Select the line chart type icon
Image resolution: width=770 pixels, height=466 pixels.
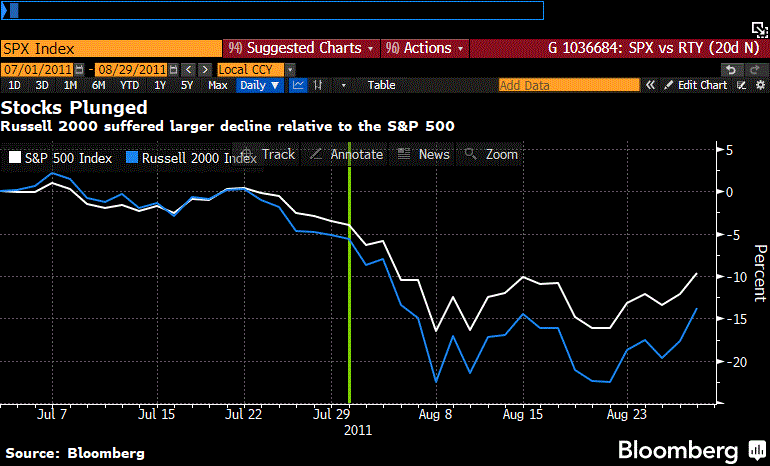pos(298,85)
